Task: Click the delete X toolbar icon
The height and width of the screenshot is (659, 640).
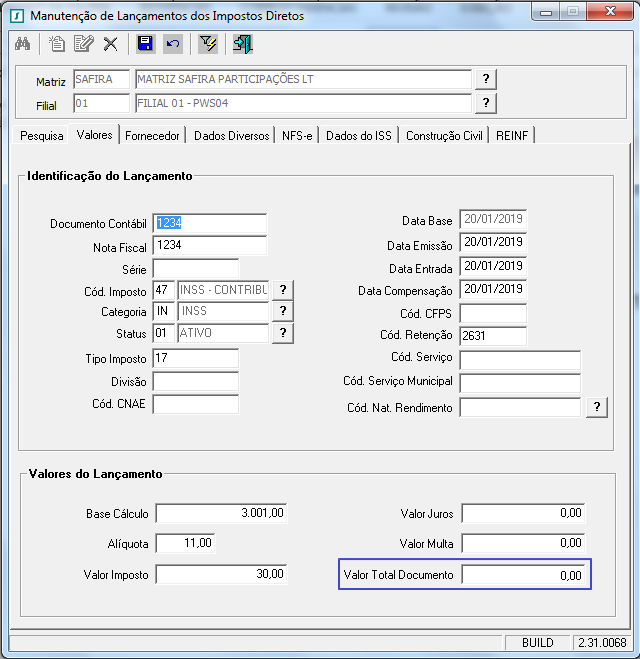Action: (x=110, y=44)
